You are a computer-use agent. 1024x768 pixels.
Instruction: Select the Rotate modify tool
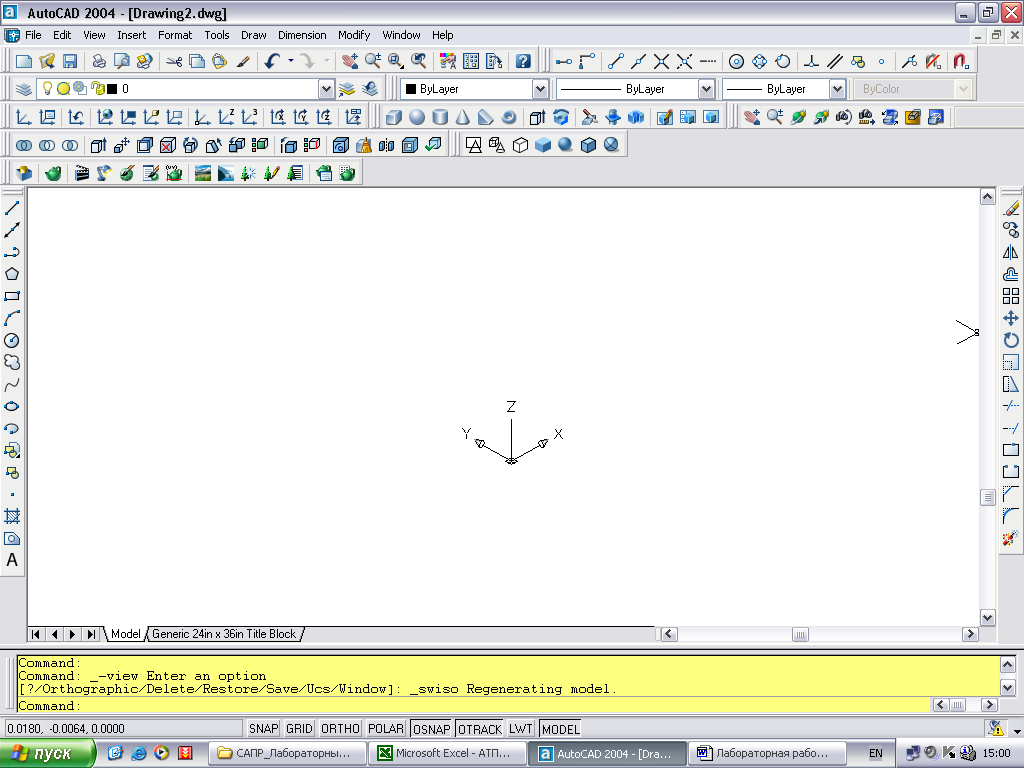click(1011, 340)
